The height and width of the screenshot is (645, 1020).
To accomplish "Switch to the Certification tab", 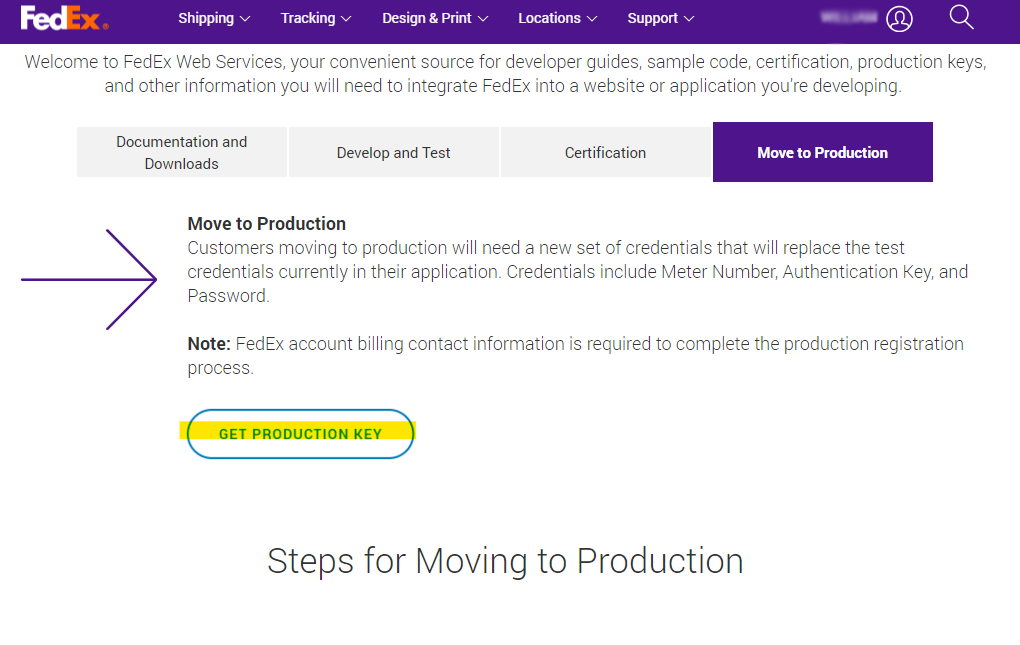I will pyautogui.click(x=605, y=152).
